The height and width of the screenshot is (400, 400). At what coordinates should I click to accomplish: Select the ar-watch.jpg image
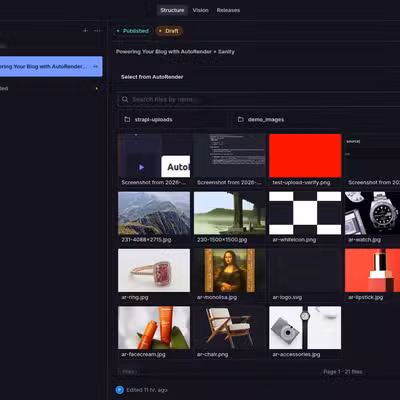coord(372,213)
